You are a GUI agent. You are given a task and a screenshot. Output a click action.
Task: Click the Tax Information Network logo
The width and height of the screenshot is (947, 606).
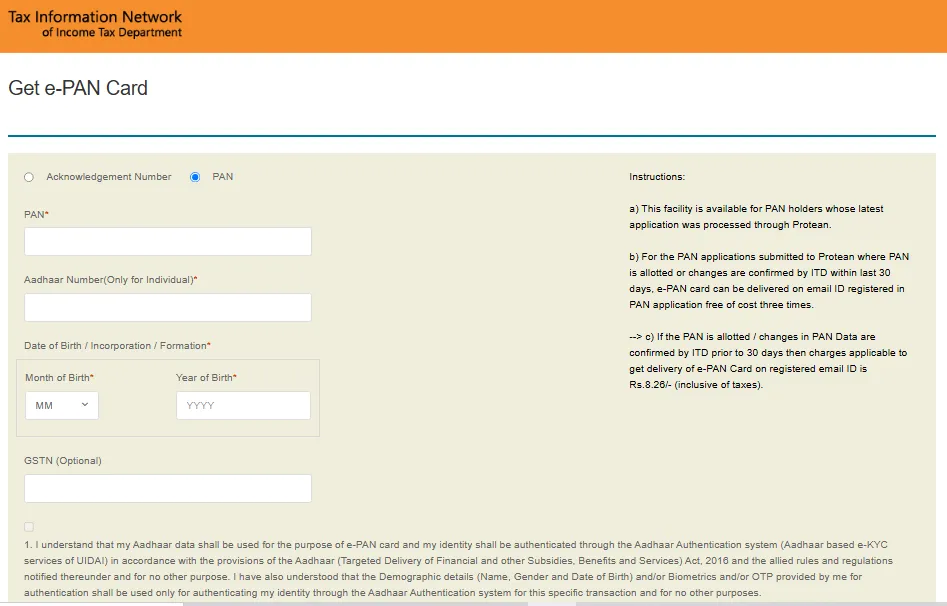click(x=96, y=25)
